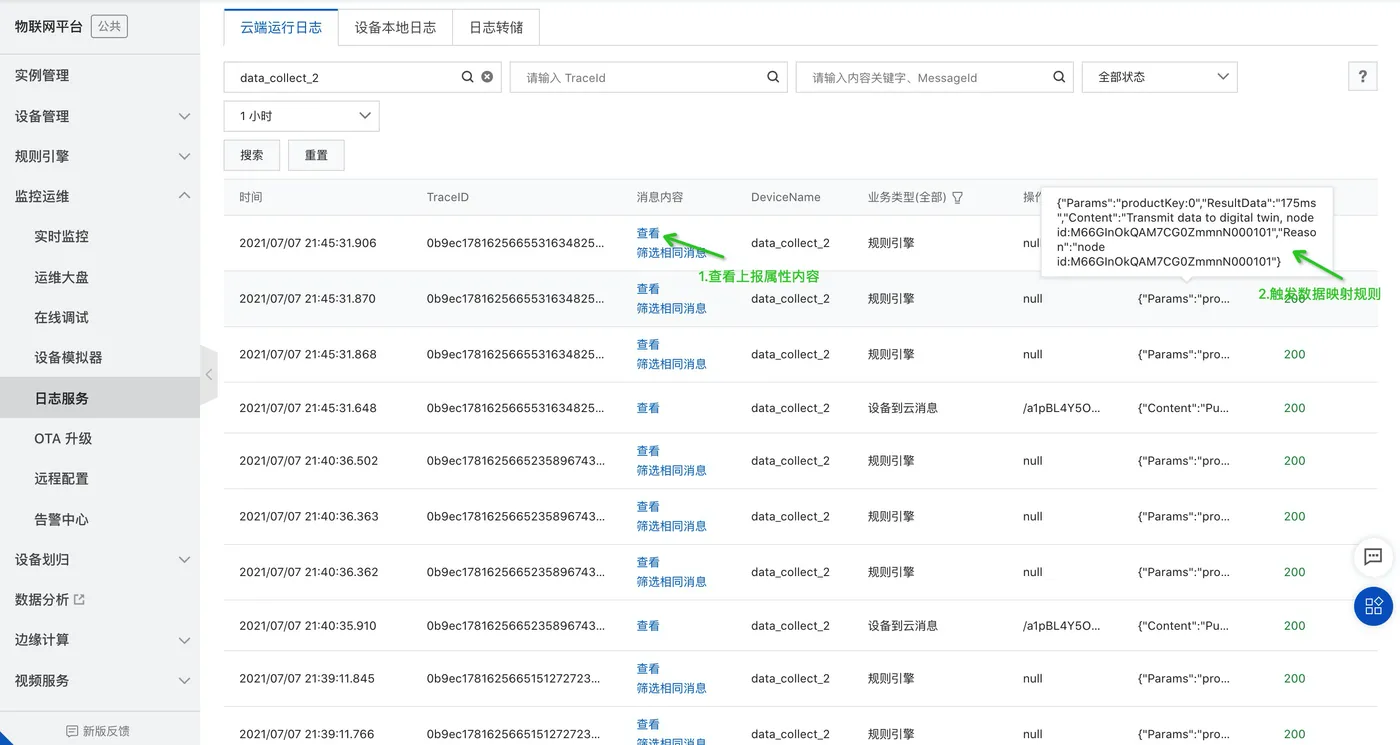This screenshot has height=745, width=1400.
Task: Open 数据分析 external link in sidebar
Action: point(50,600)
